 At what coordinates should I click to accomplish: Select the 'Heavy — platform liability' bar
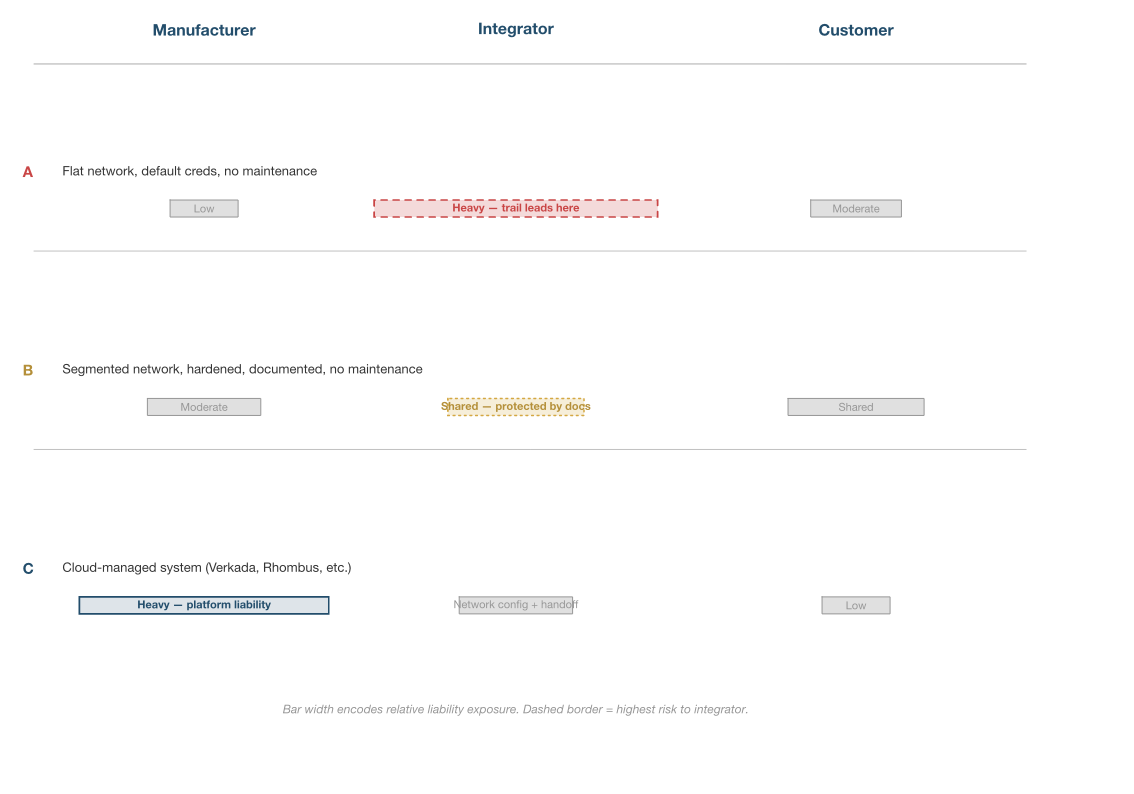204,605
